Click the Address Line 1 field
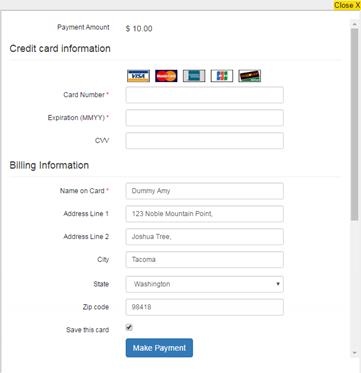This screenshot has width=361, height=373. coord(205,214)
